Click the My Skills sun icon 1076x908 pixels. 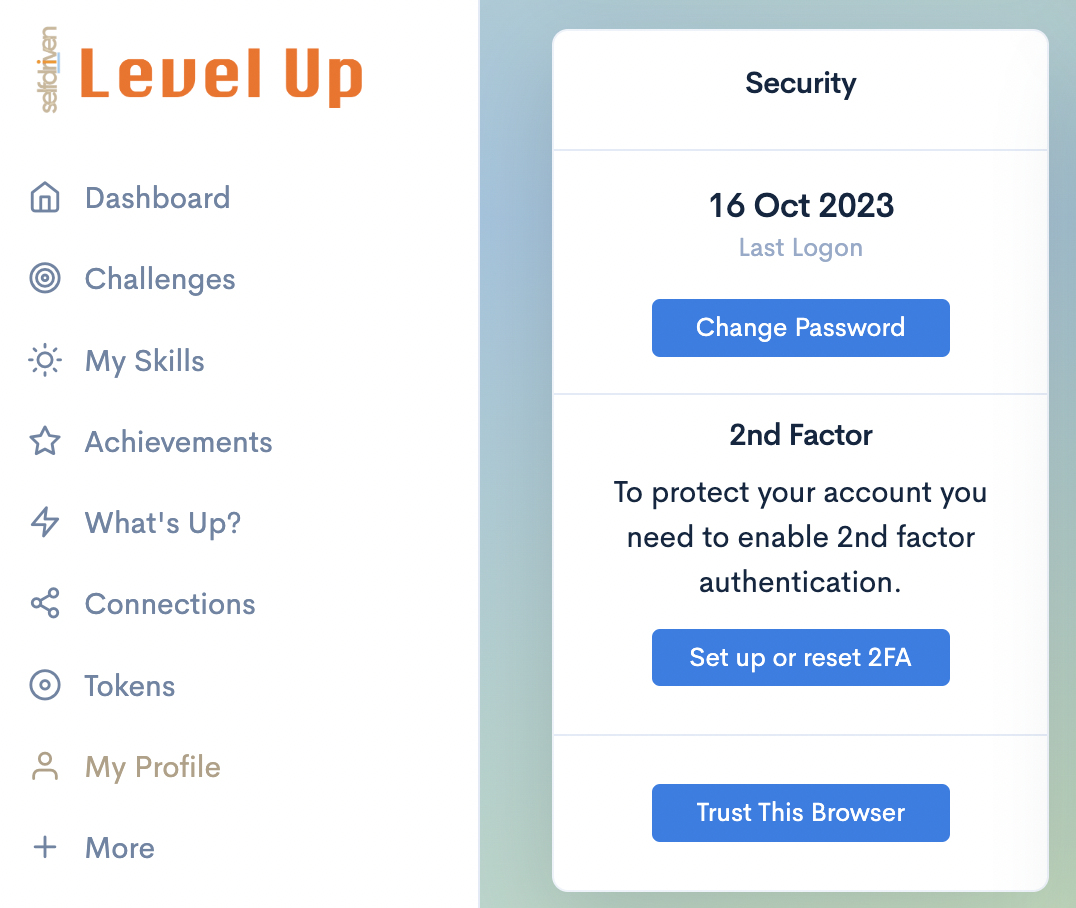(45, 361)
